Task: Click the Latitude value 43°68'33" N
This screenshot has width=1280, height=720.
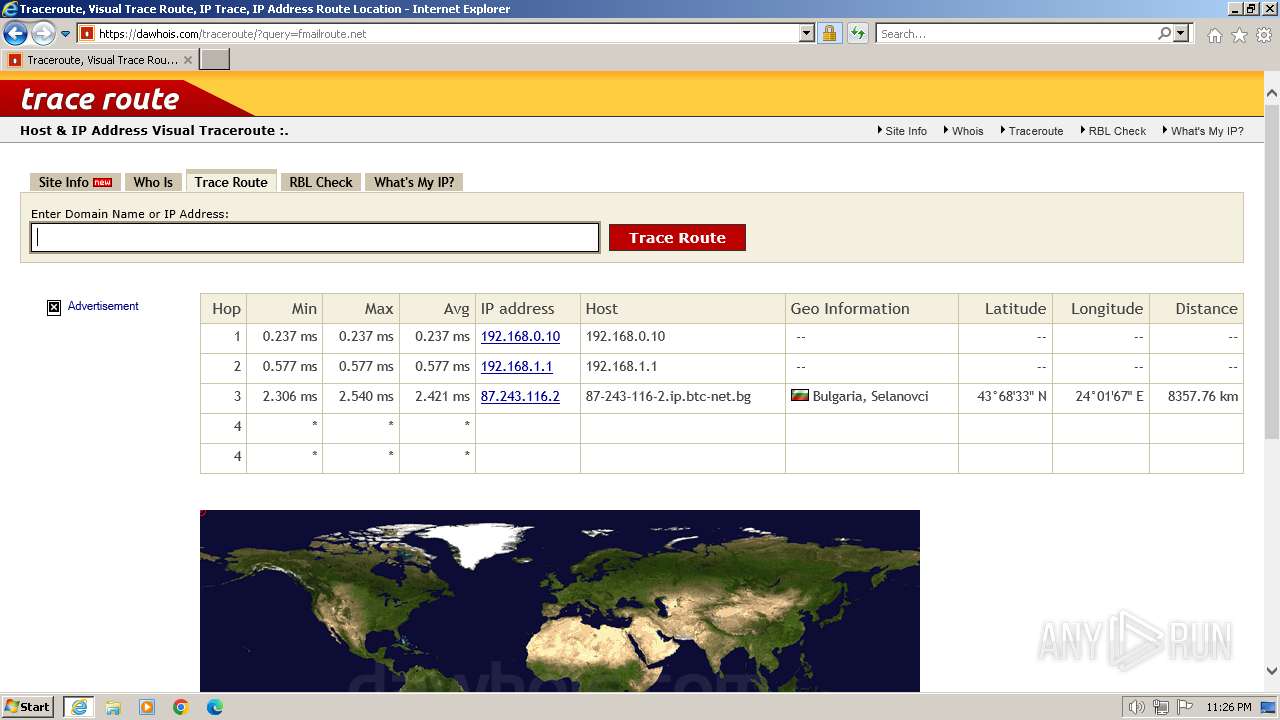Action: 1012,397
